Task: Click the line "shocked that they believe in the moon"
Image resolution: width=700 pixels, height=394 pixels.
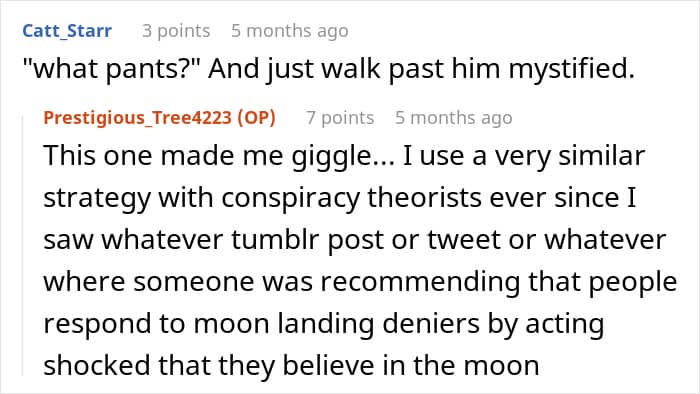Action: 291,366
